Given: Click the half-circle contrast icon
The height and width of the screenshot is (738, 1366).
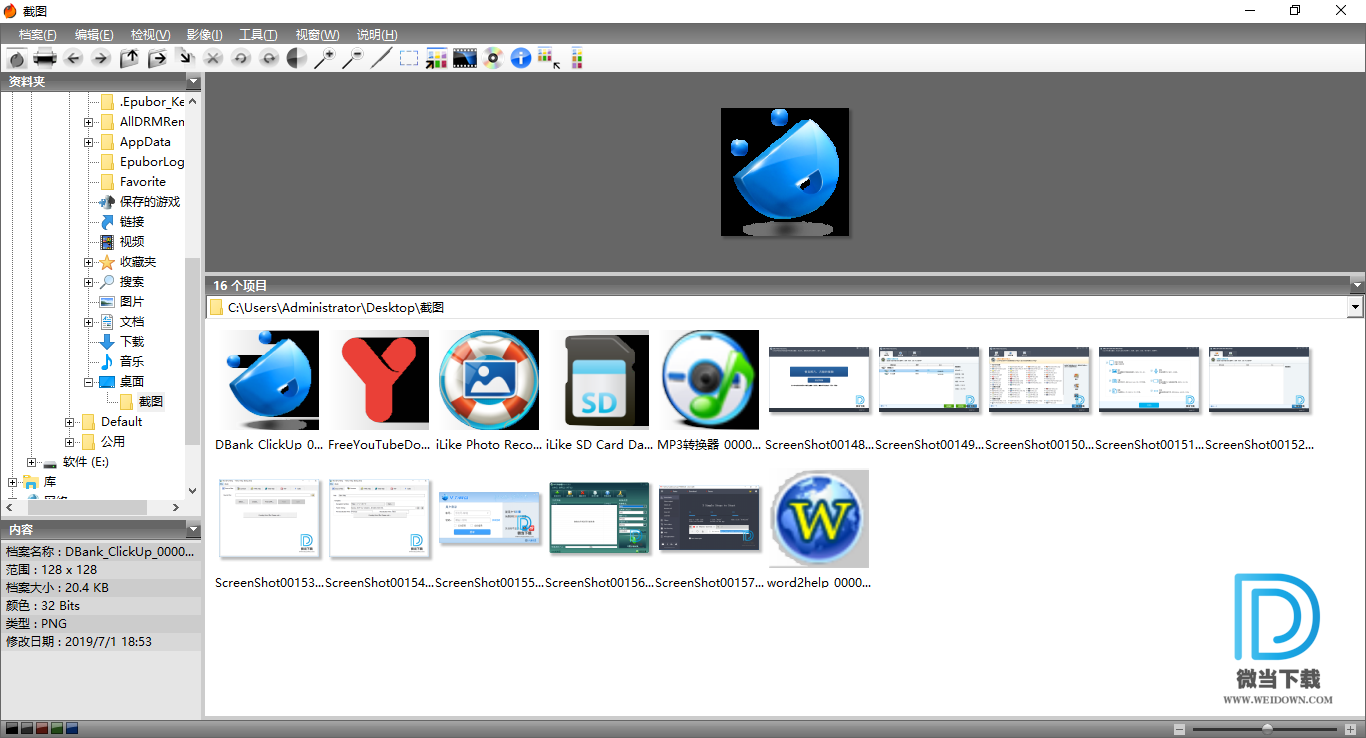Looking at the screenshot, I should 297,58.
